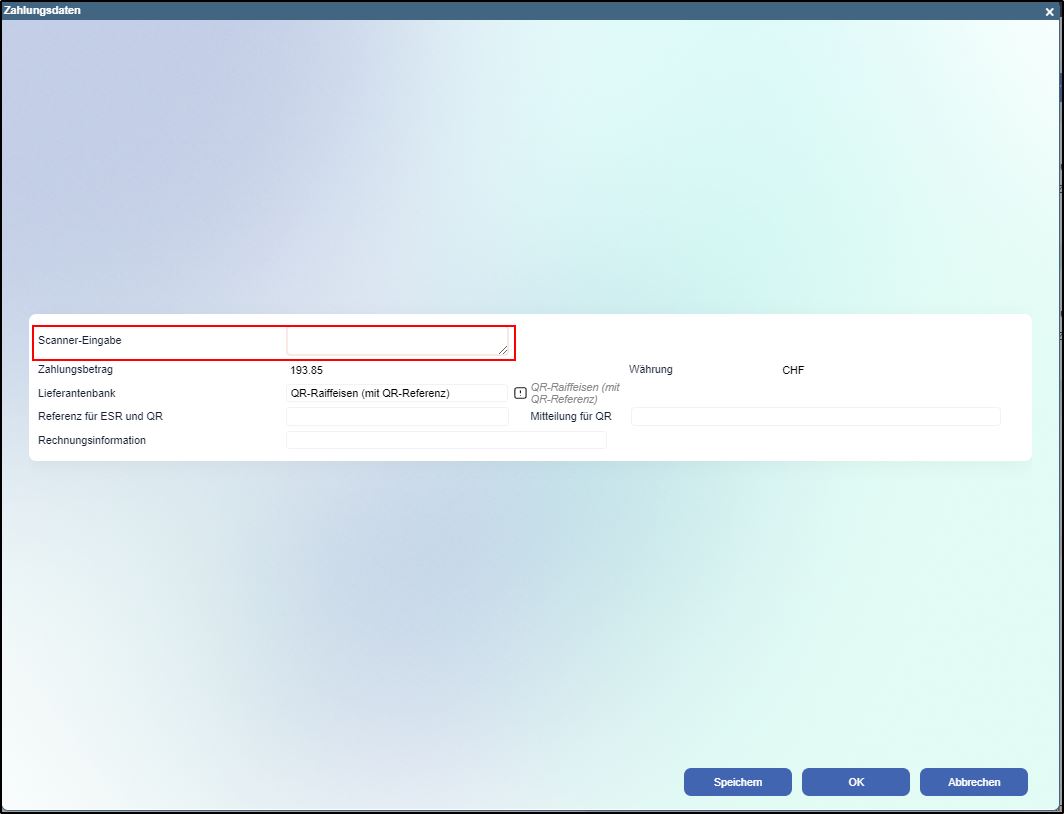Click the Zahlungsbetrag value 193.85
1064x814 pixels.
coord(307,370)
